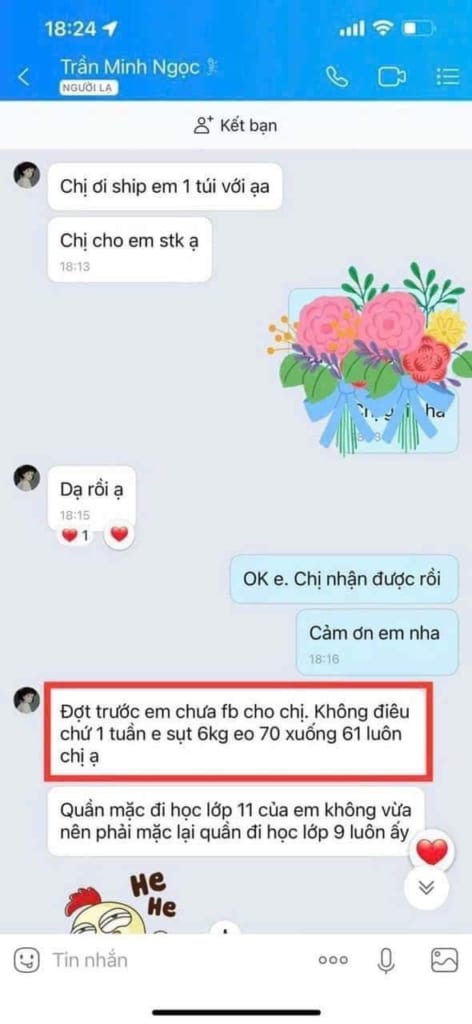Tap the back arrow in the chat header
The width and height of the screenshot is (472, 1024).
(24, 77)
